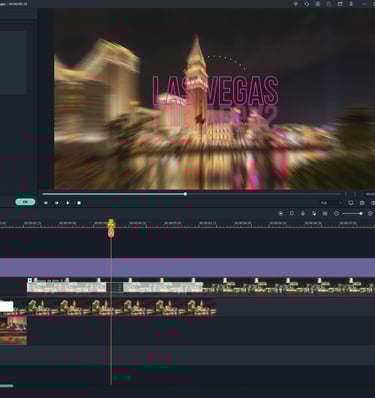Click the lightbulb tips icon in title bar
Image resolution: width=375 pixels, height=398 pixels.
[295, 4]
